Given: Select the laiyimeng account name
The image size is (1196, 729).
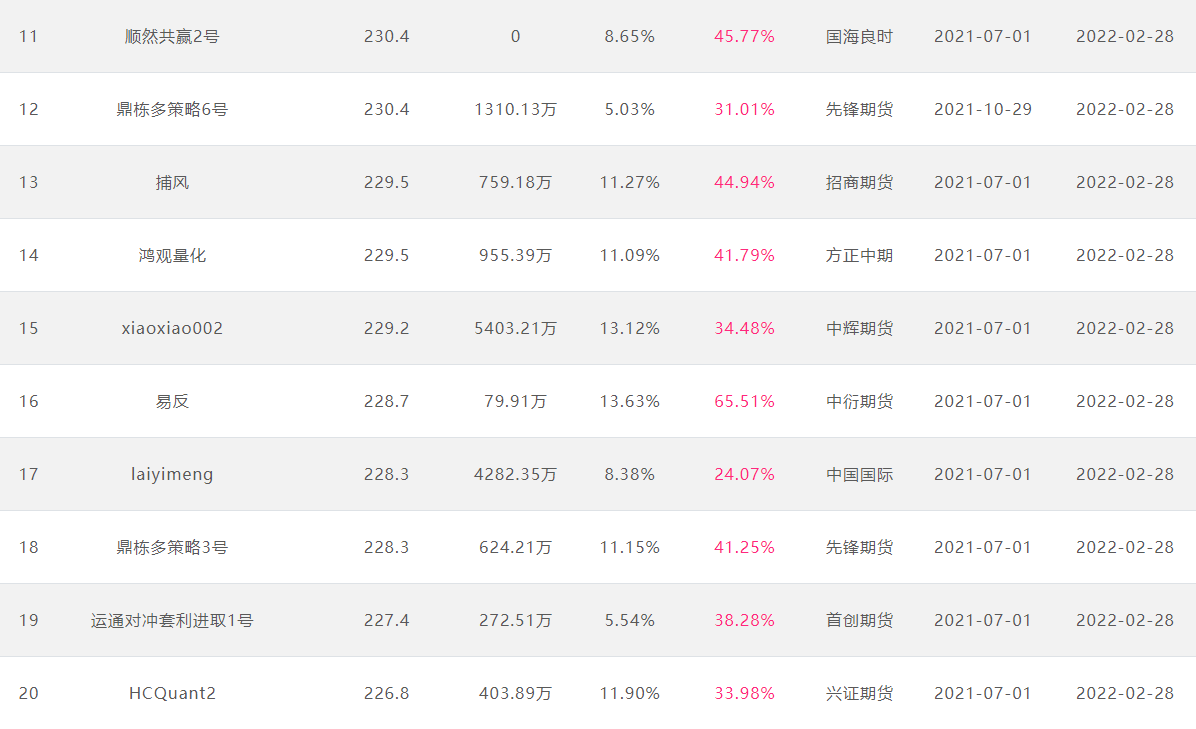Looking at the screenshot, I should (x=172, y=474).
